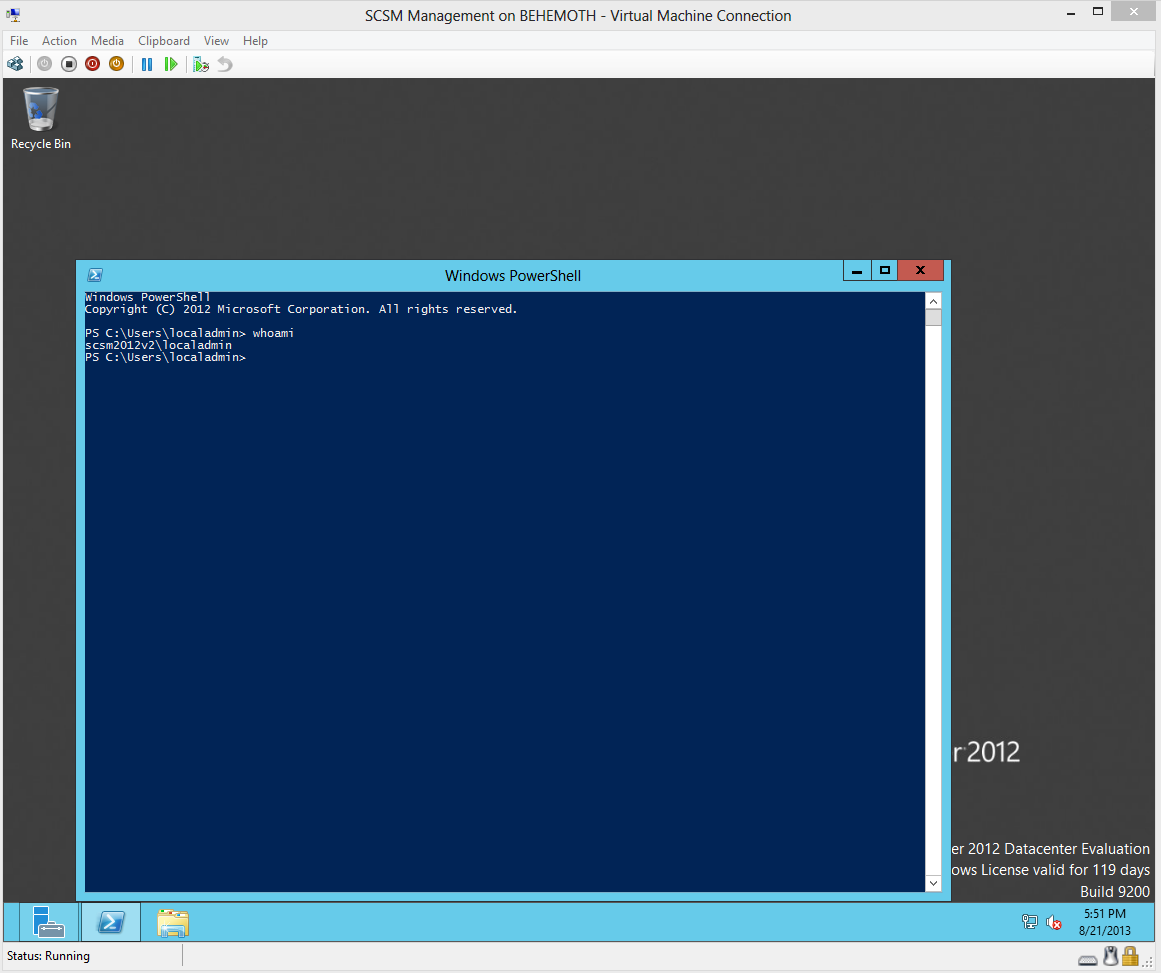Open the Help menu
1161x973 pixels.
click(255, 41)
